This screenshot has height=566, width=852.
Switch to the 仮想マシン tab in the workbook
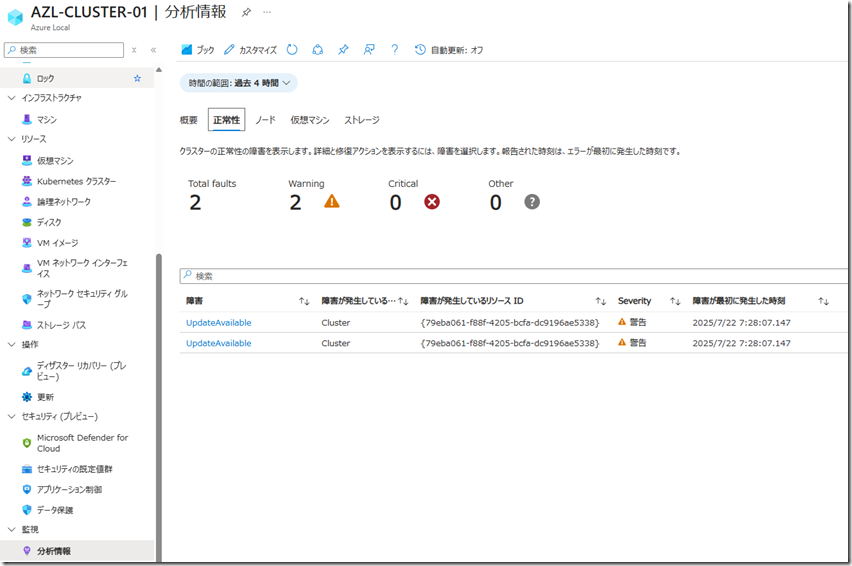coord(310,120)
